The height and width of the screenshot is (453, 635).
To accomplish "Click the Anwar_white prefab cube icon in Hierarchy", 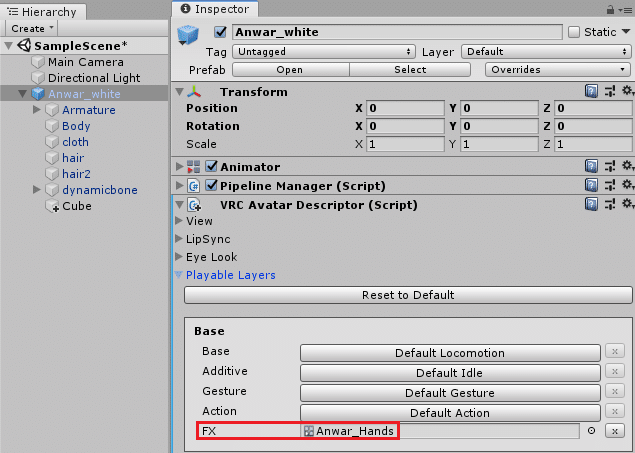I will (38, 94).
